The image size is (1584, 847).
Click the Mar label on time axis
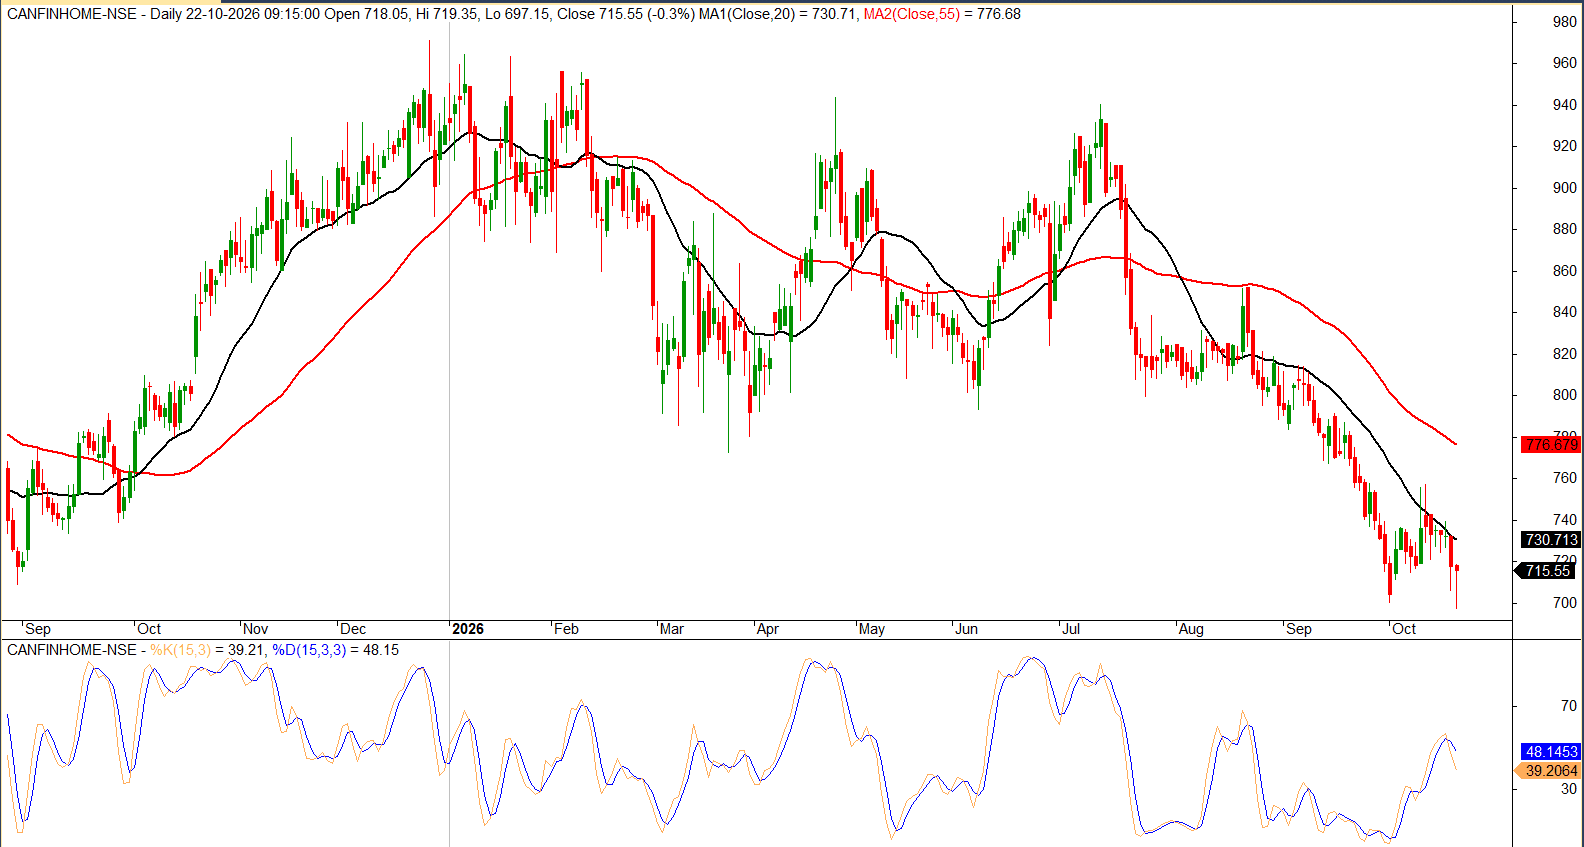[672, 629]
